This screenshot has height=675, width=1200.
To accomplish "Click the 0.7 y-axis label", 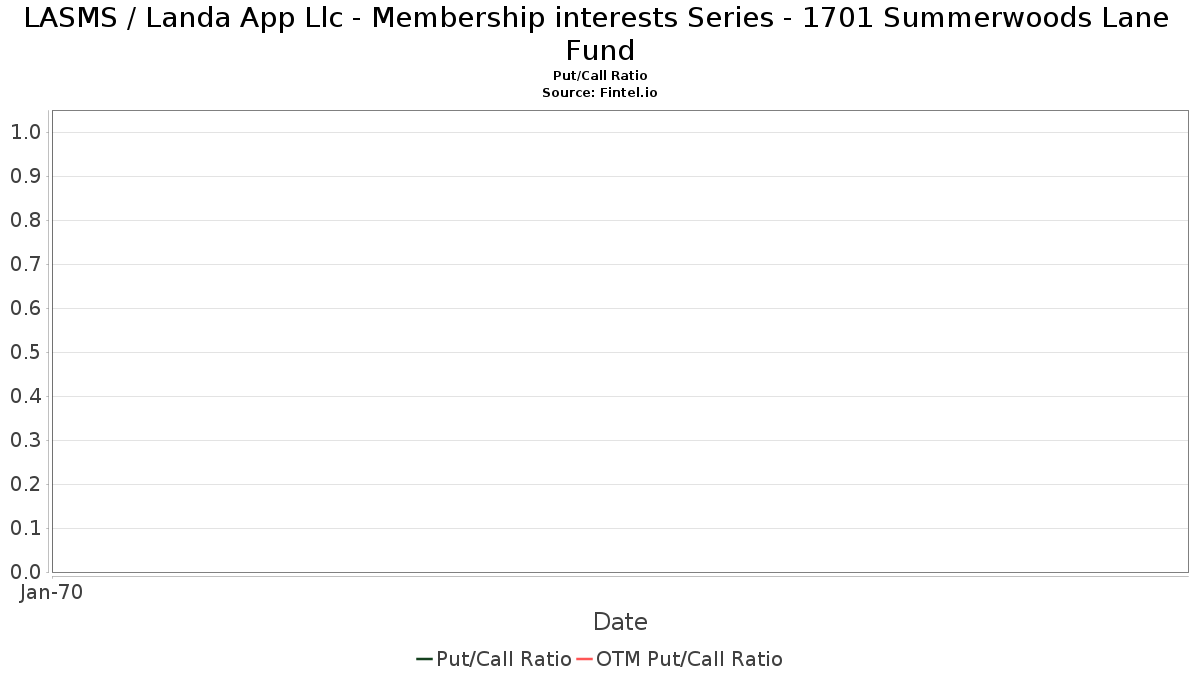I will (25, 264).
